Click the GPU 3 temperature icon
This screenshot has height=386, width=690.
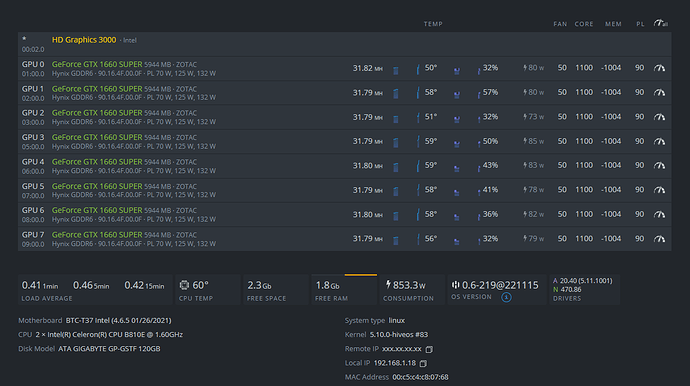pos(418,142)
